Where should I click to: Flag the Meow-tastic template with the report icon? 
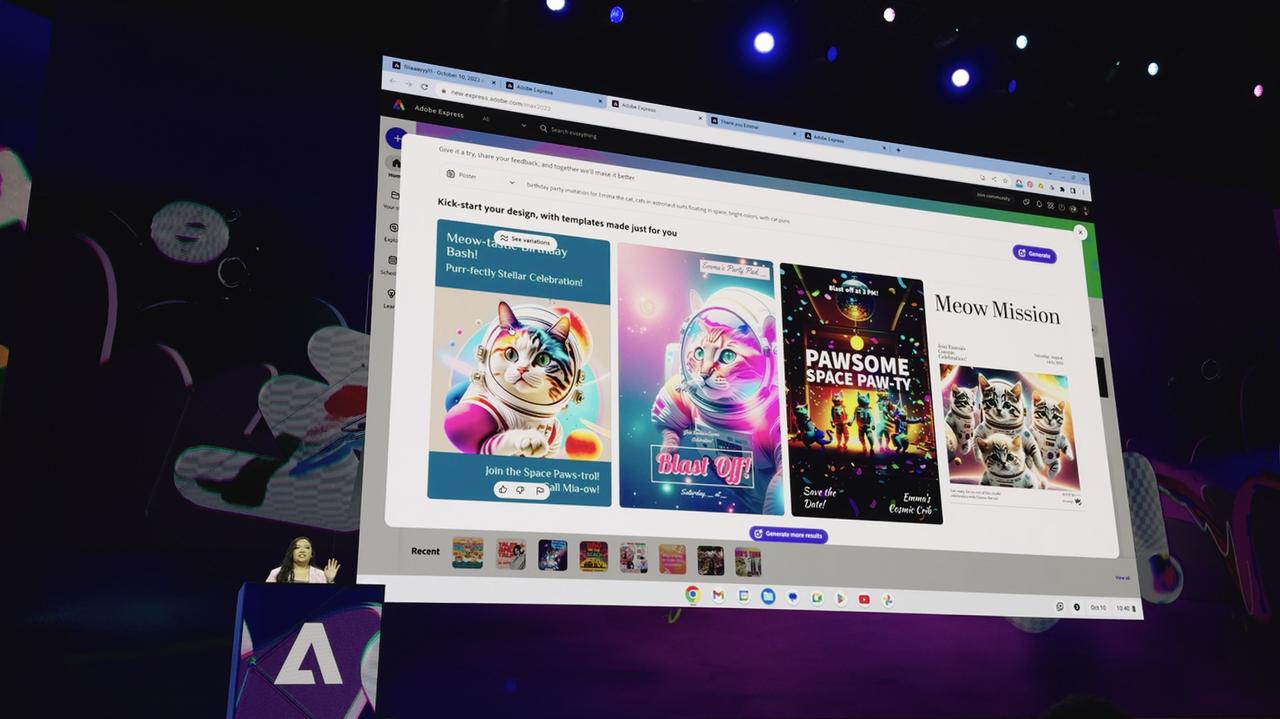click(x=540, y=491)
